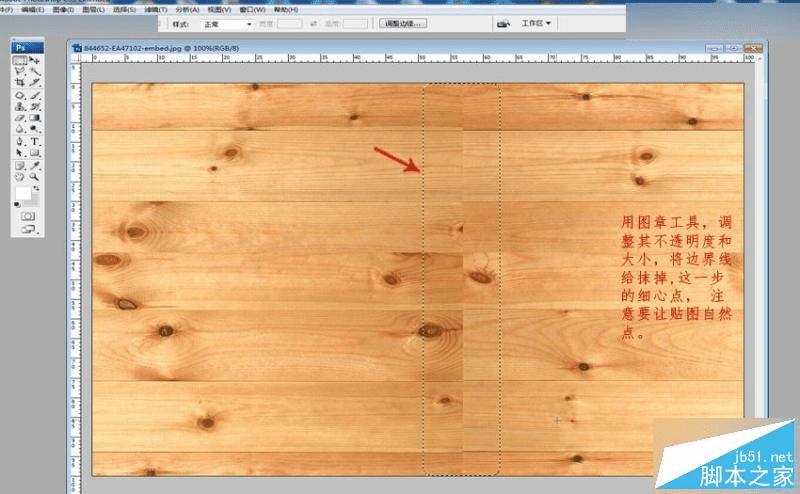Select the Eyedropper tool
This screenshot has height=494, width=800.
coord(35,166)
